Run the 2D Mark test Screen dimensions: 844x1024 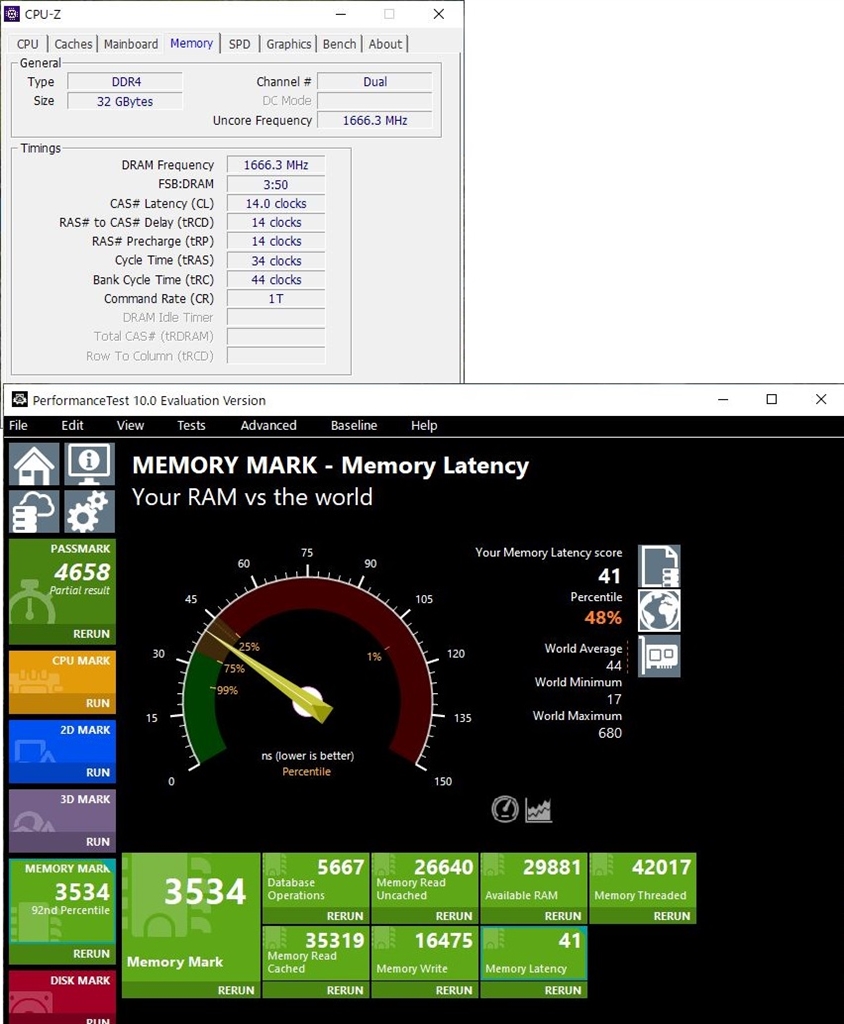(x=98, y=773)
